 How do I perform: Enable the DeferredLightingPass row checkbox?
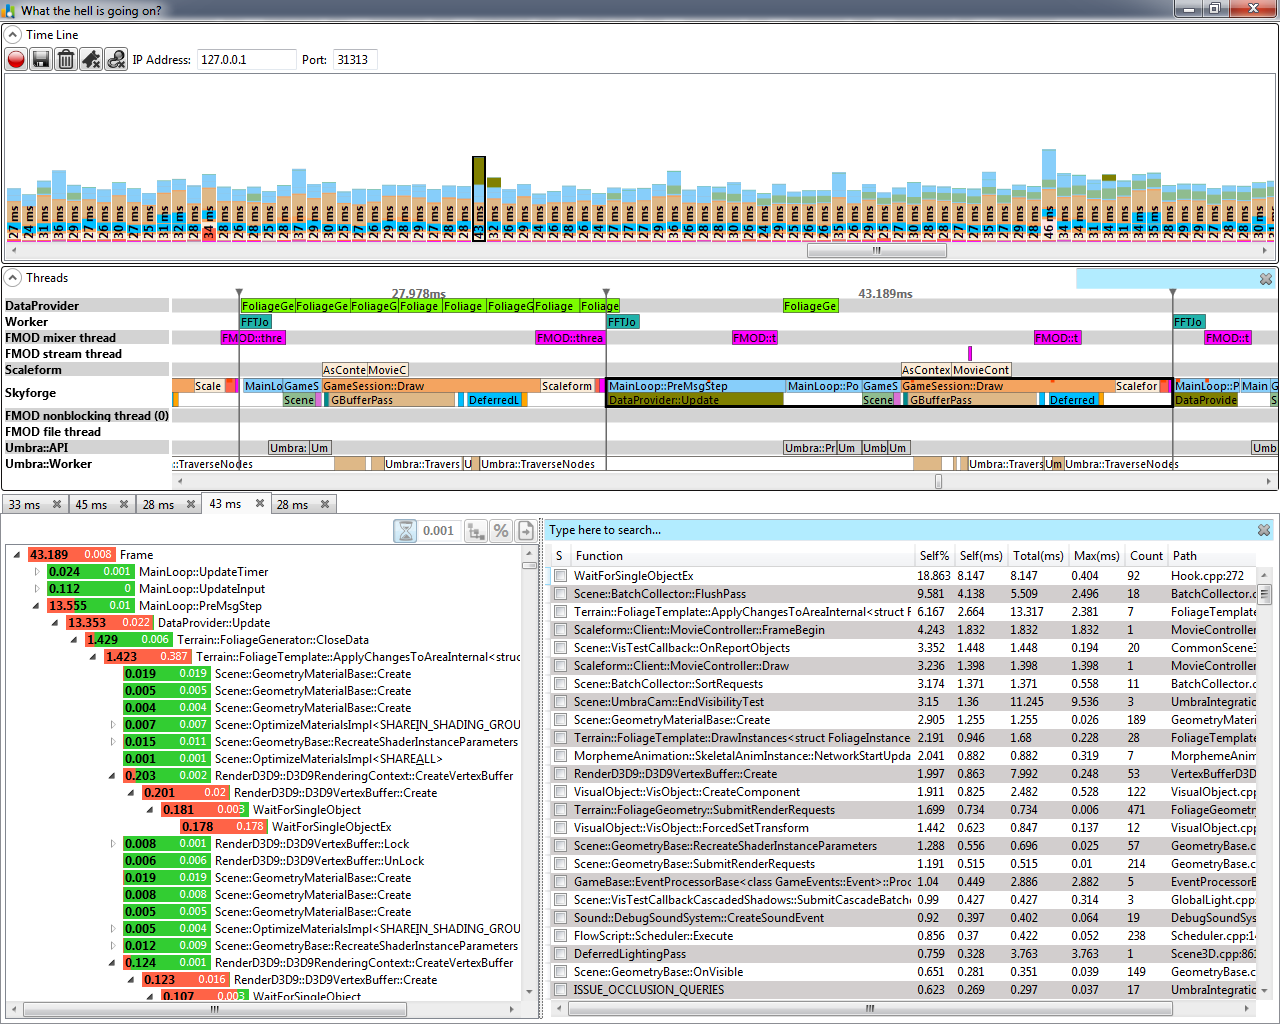[x=561, y=954]
